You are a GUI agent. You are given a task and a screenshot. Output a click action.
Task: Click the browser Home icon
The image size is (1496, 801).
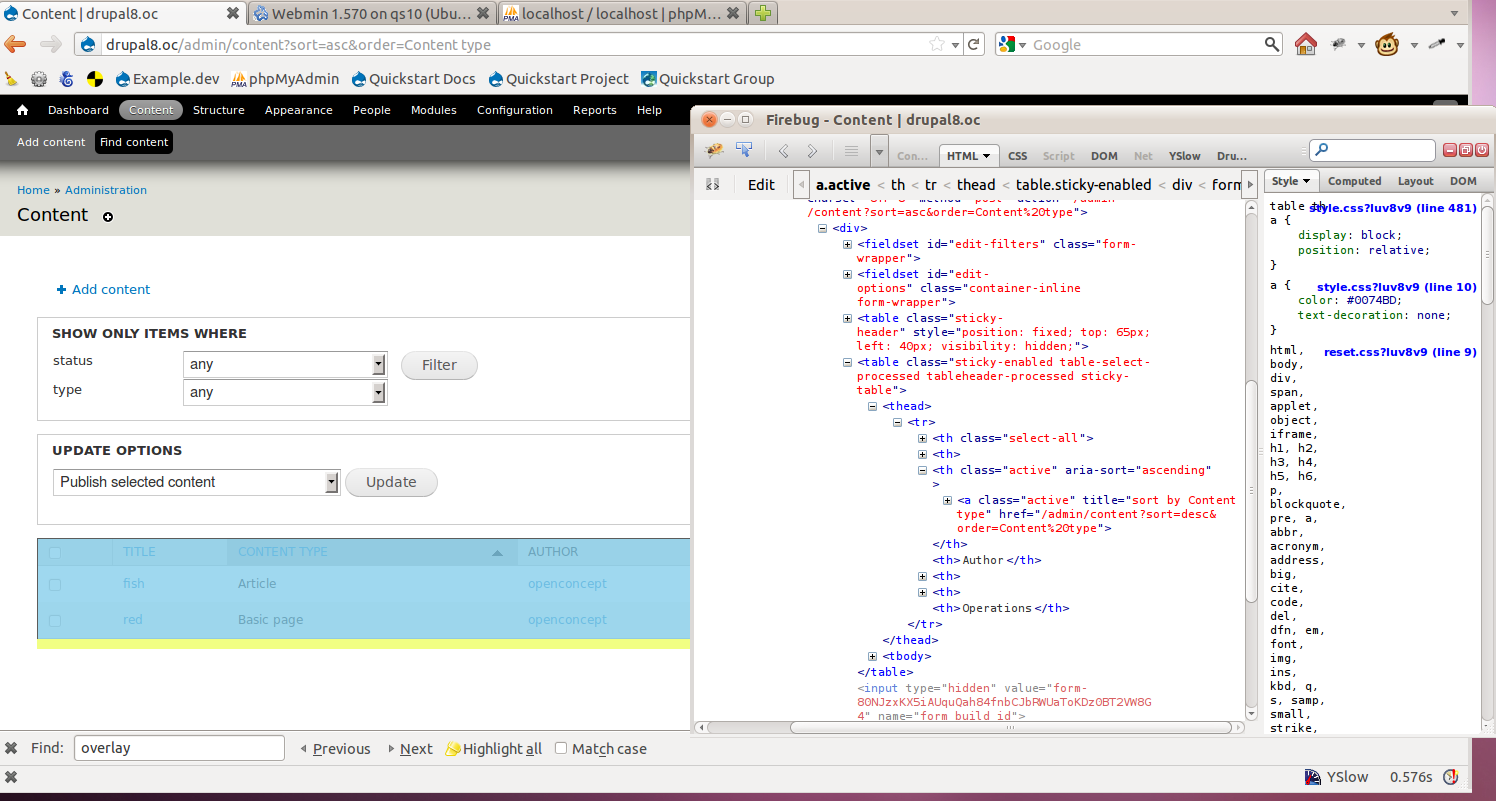pos(1306,44)
